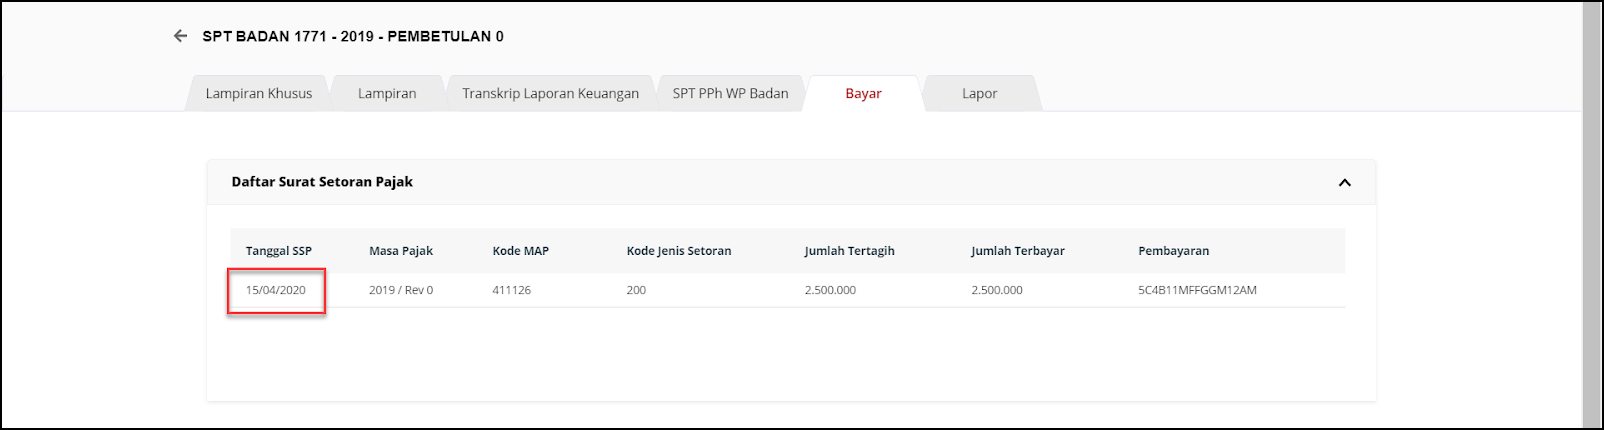The image size is (1604, 430).
Task: Click the 2019 / Rev 0 cell
Action: coord(401,290)
